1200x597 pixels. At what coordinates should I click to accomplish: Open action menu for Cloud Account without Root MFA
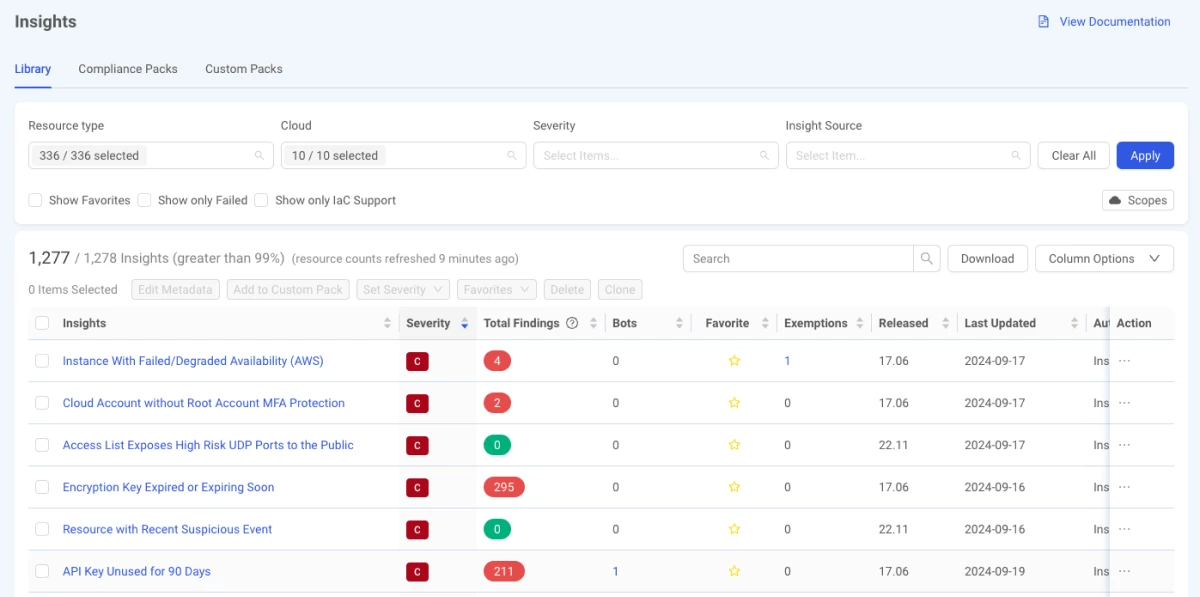[1124, 403]
